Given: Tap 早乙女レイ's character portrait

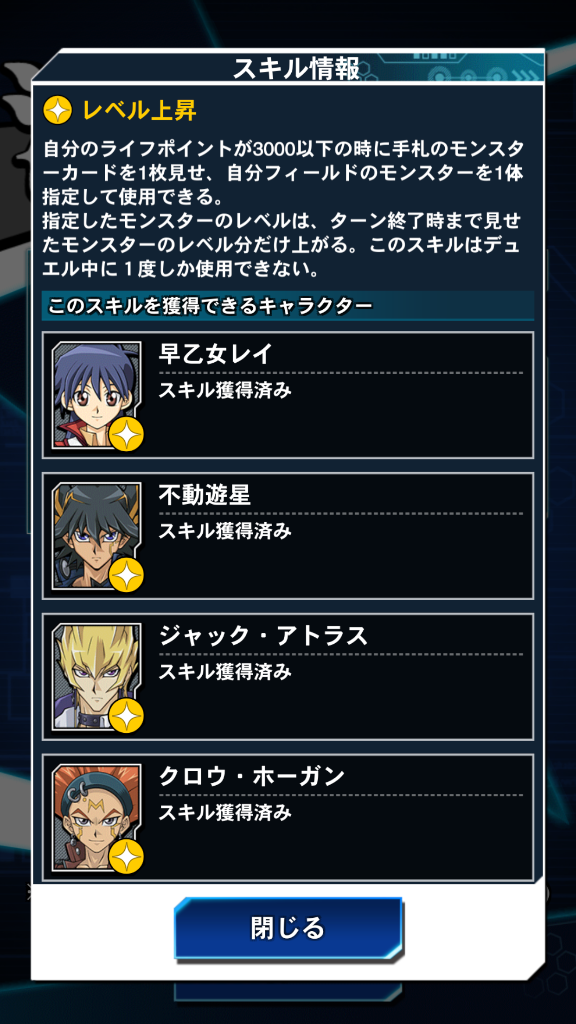Looking at the screenshot, I should click(x=96, y=394).
